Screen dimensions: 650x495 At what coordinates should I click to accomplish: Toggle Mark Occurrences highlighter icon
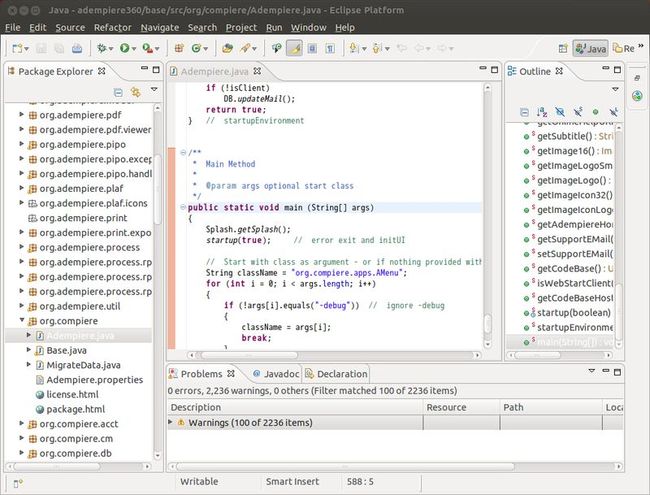tap(294, 49)
